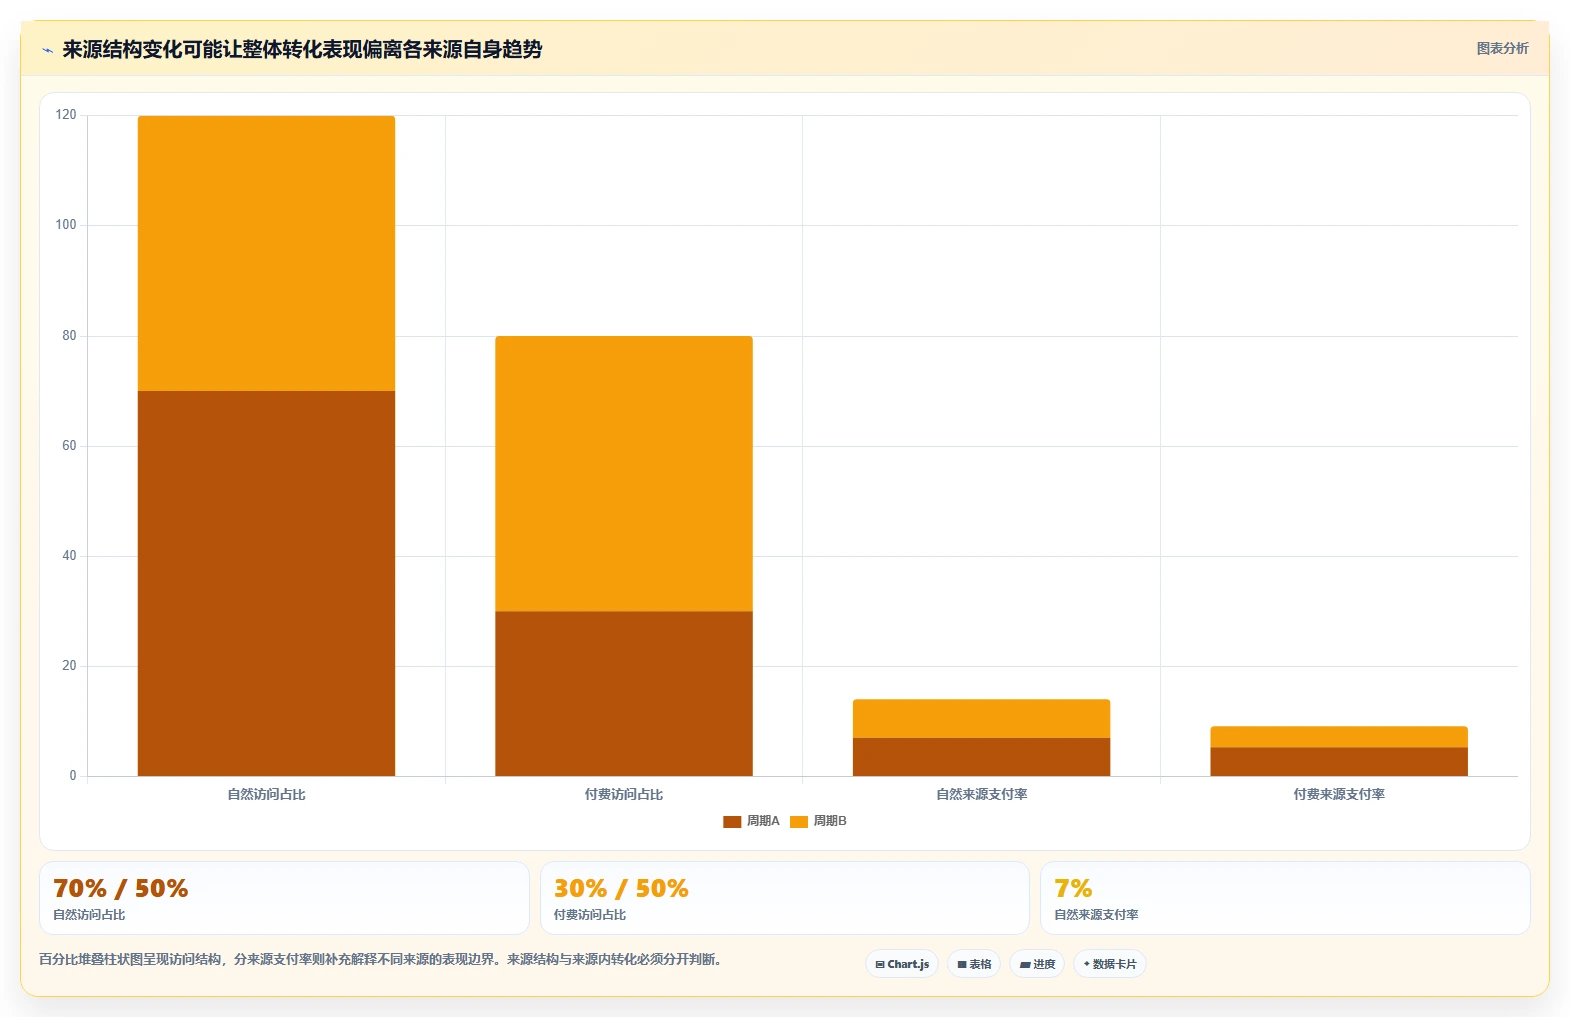Viewport: 1570px width, 1017px height.
Task: Click the 周期B bar of 付费访问占比
Action: coord(624,473)
